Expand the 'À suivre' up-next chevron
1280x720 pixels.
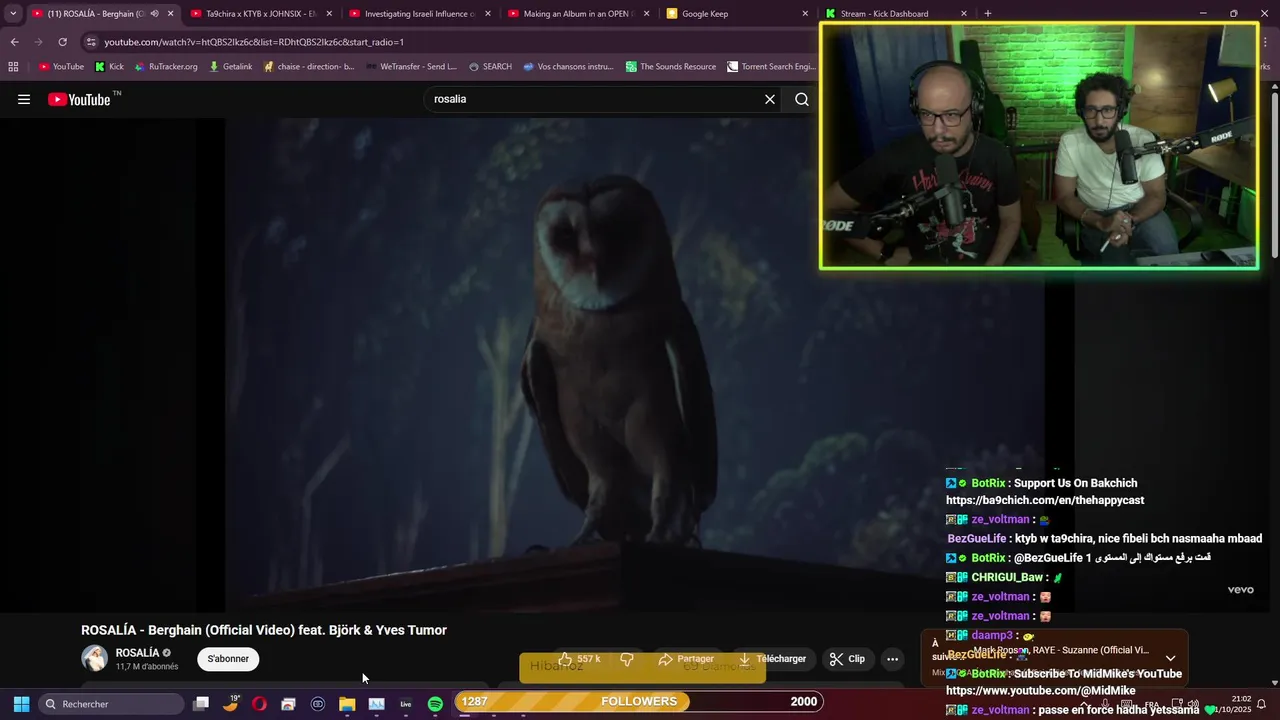click(1171, 659)
